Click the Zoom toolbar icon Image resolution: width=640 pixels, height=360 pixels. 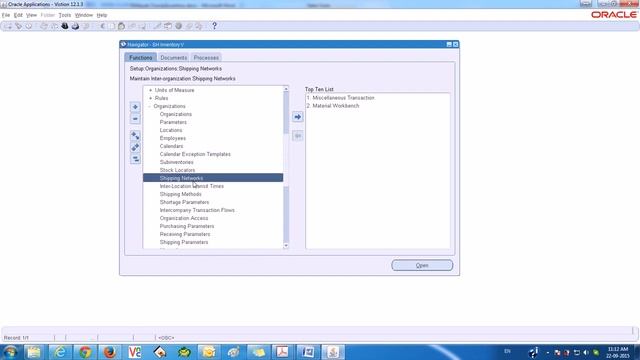pyautogui.click(x=168, y=26)
